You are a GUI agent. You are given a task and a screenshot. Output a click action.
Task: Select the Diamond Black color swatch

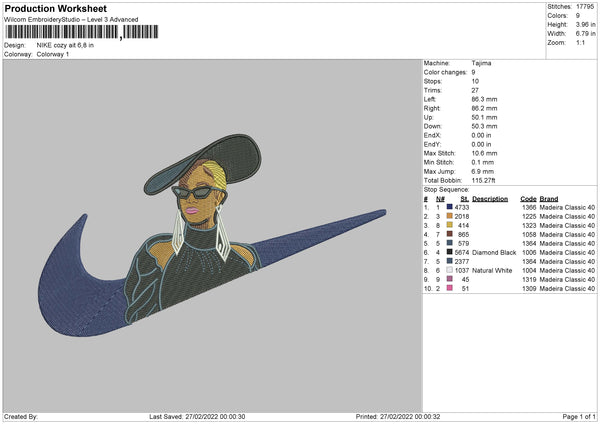[x=450, y=252]
